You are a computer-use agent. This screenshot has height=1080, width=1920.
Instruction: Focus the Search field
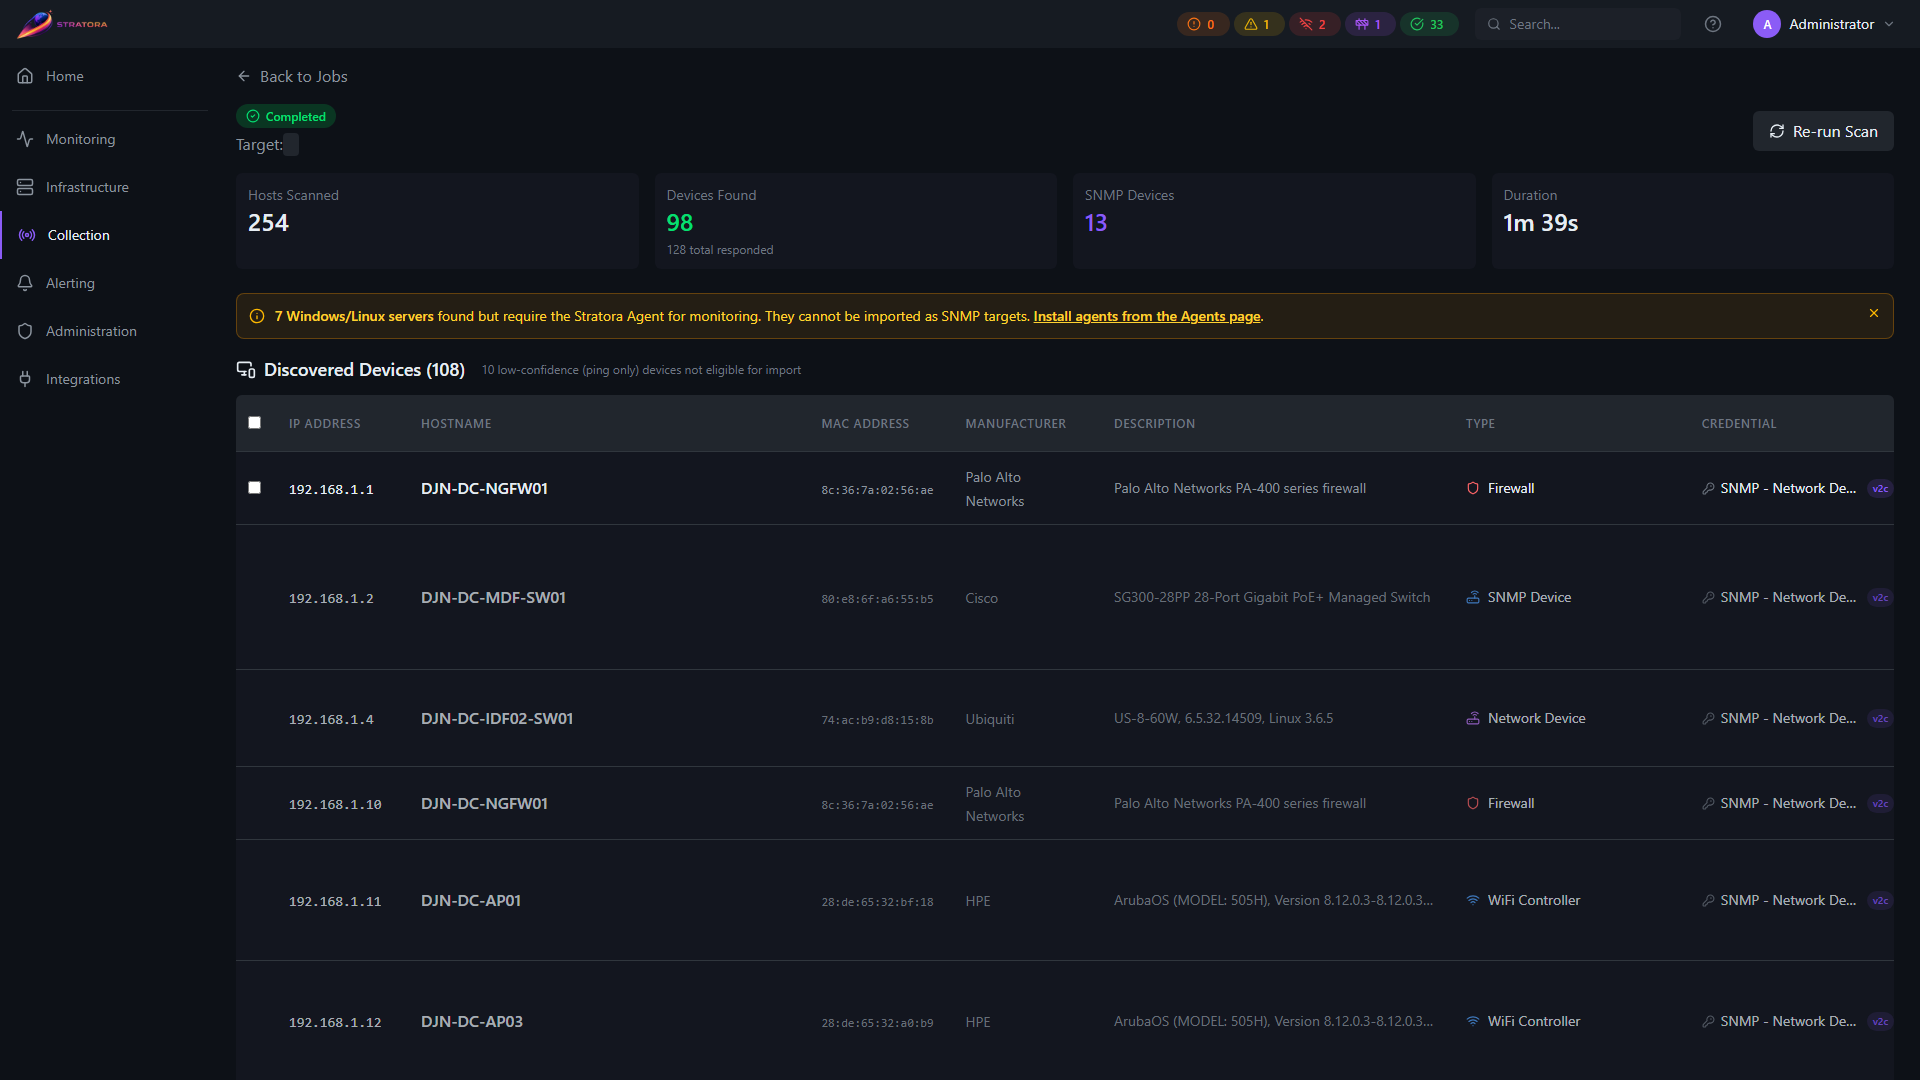(x=1577, y=24)
